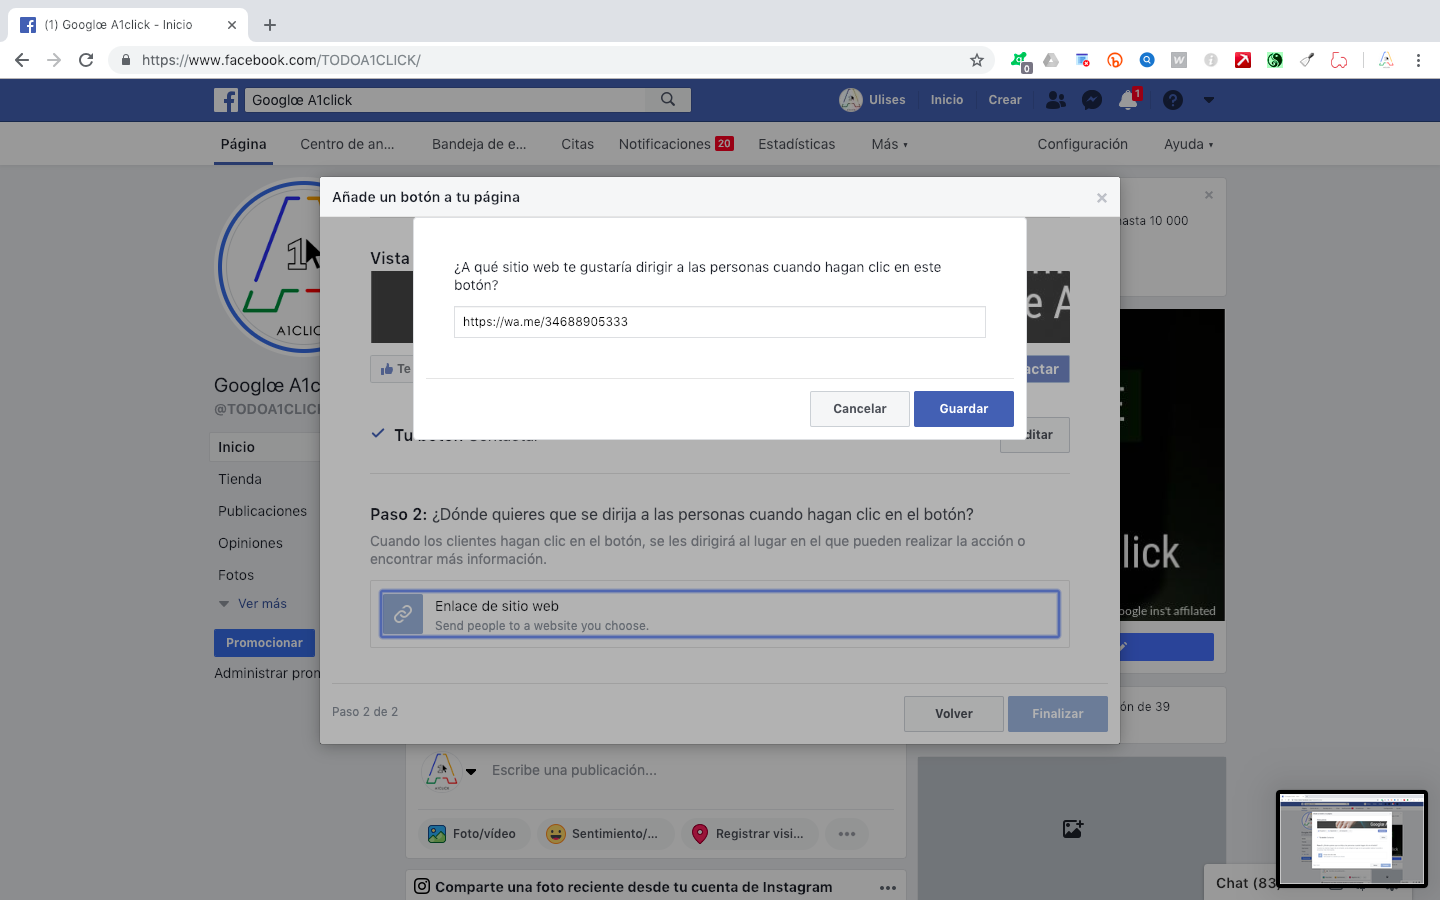The image size is (1440, 900).
Task: Click the W extension icon
Action: click(x=1179, y=60)
